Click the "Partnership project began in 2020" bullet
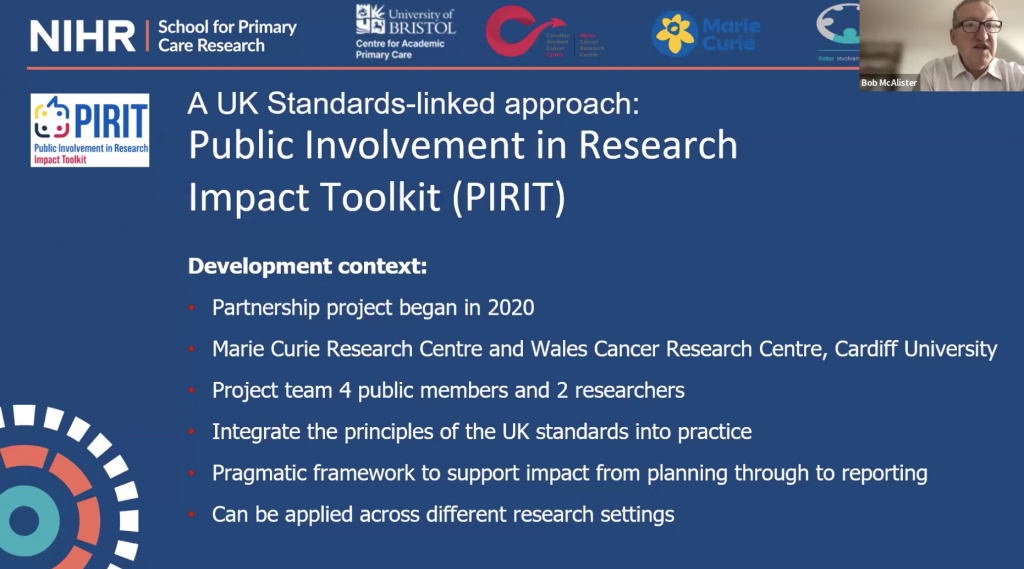 click(372, 308)
